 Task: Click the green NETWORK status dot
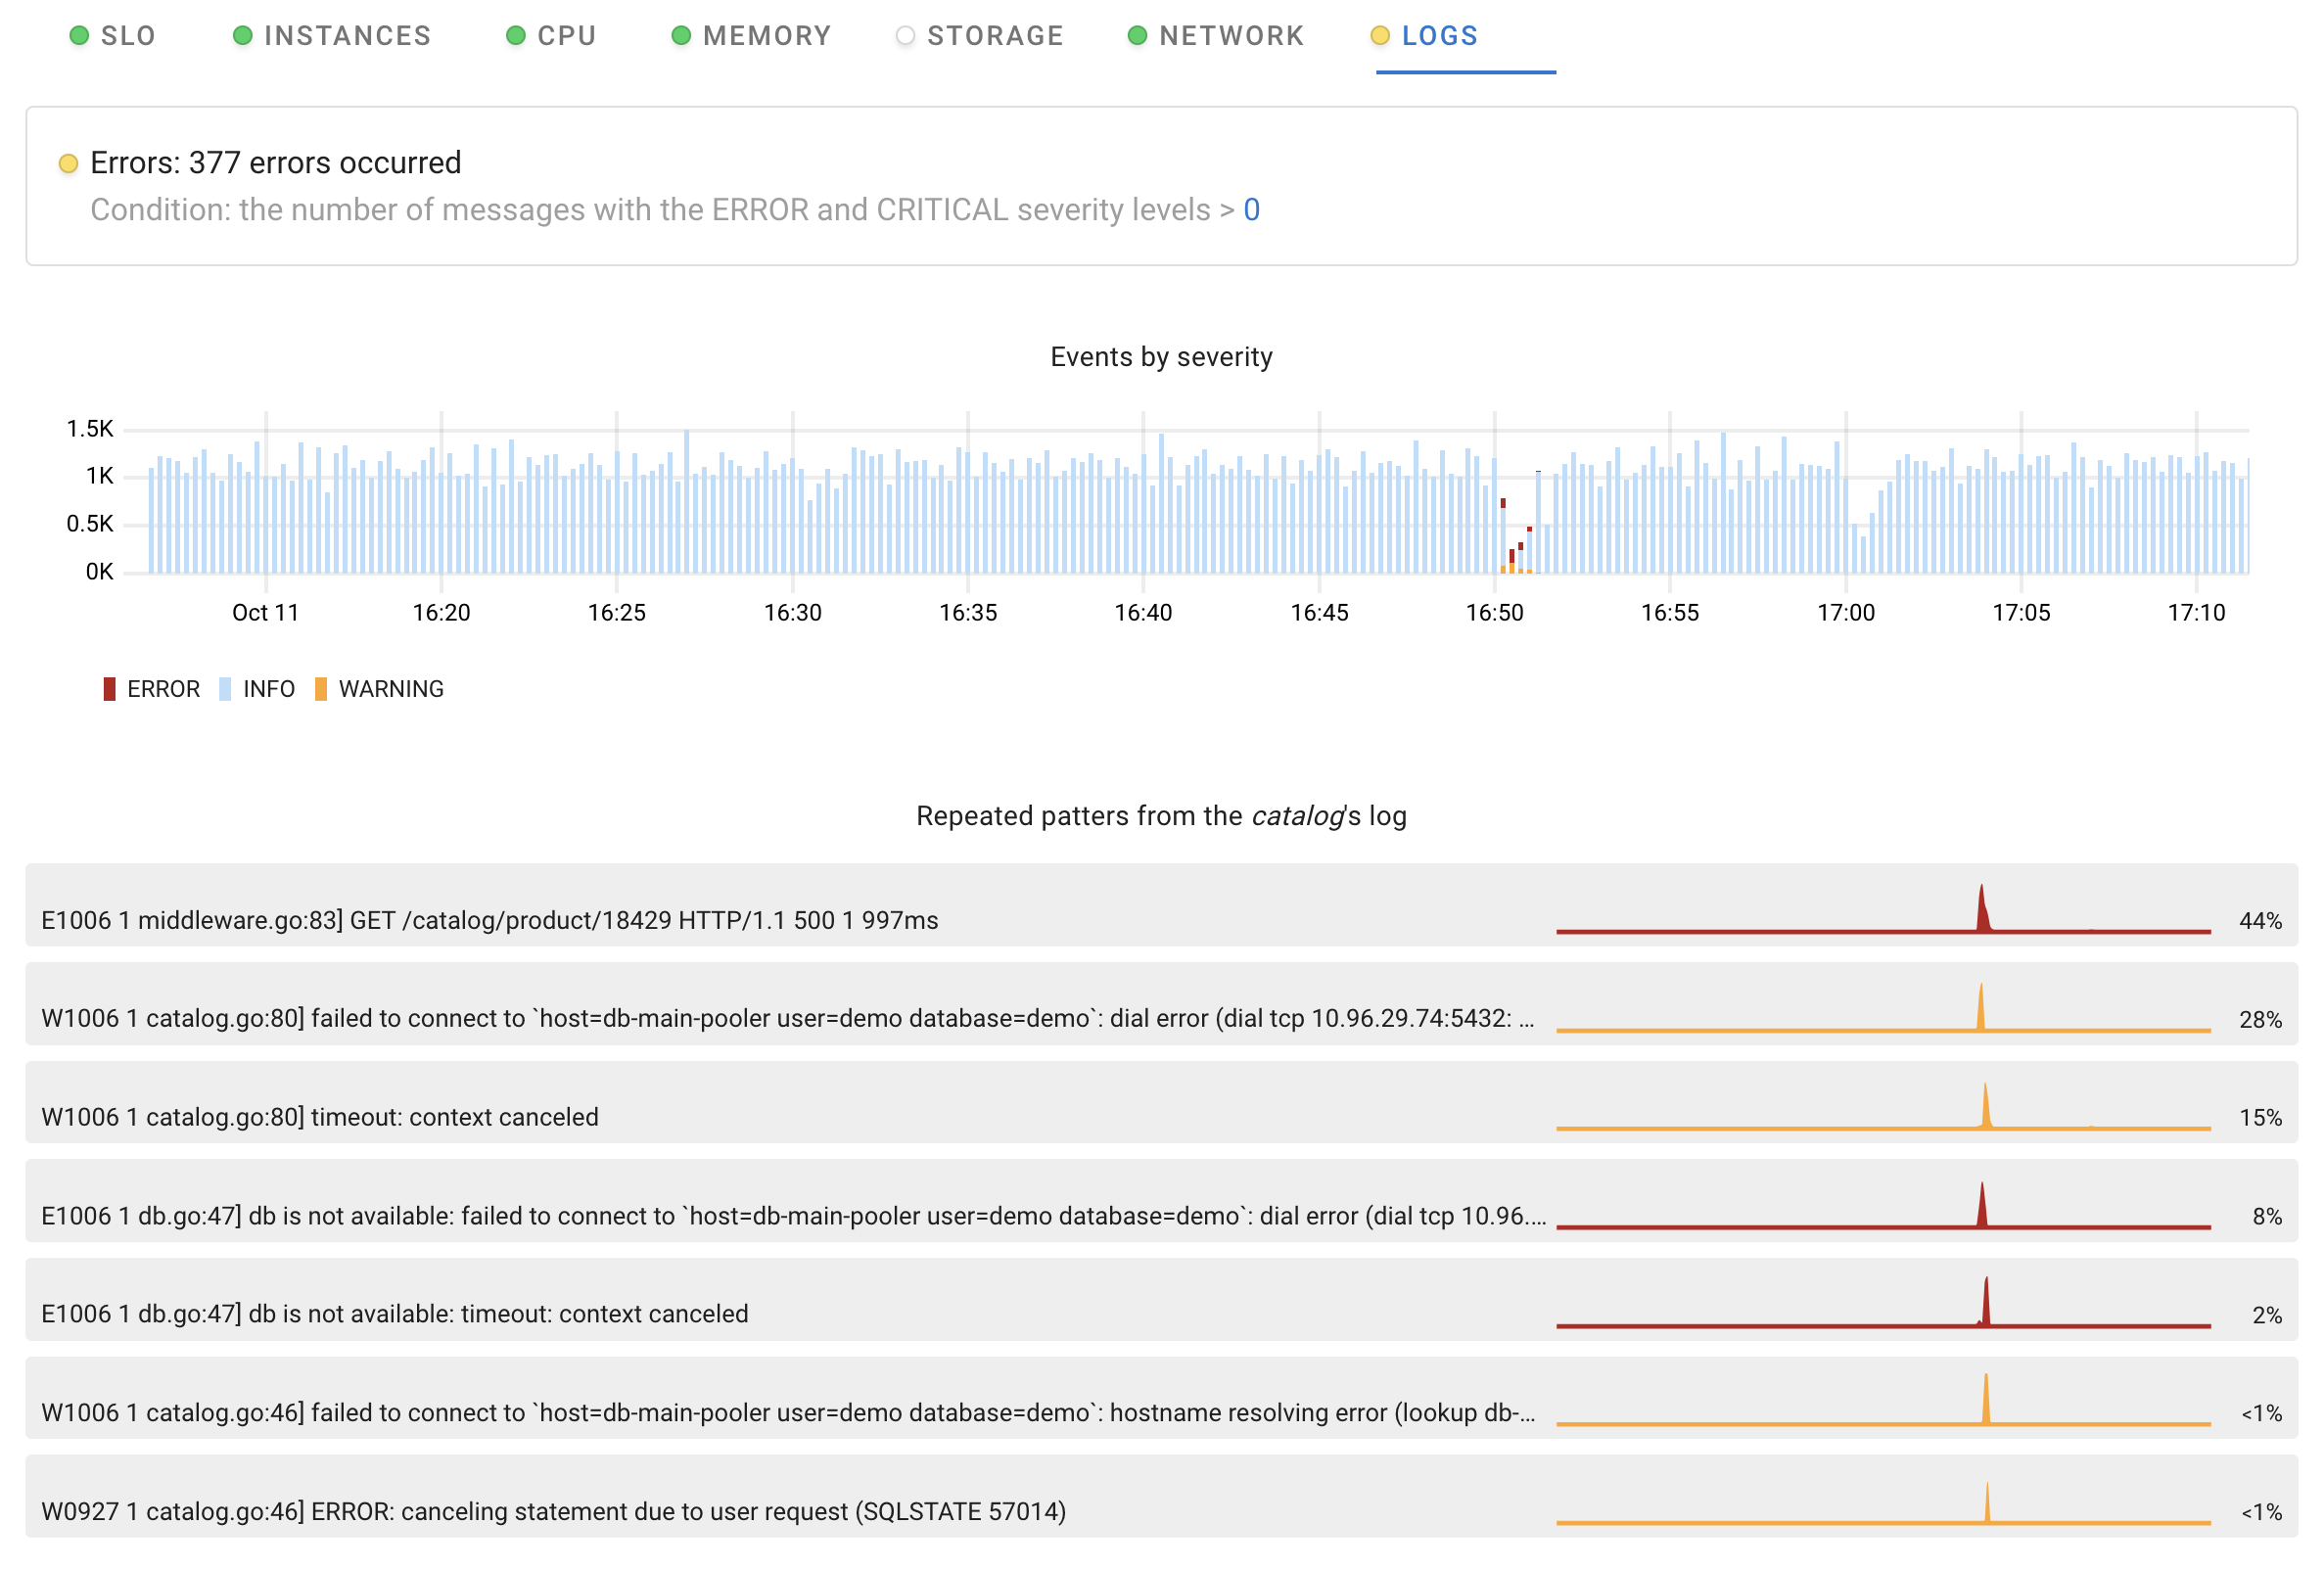(x=1137, y=36)
